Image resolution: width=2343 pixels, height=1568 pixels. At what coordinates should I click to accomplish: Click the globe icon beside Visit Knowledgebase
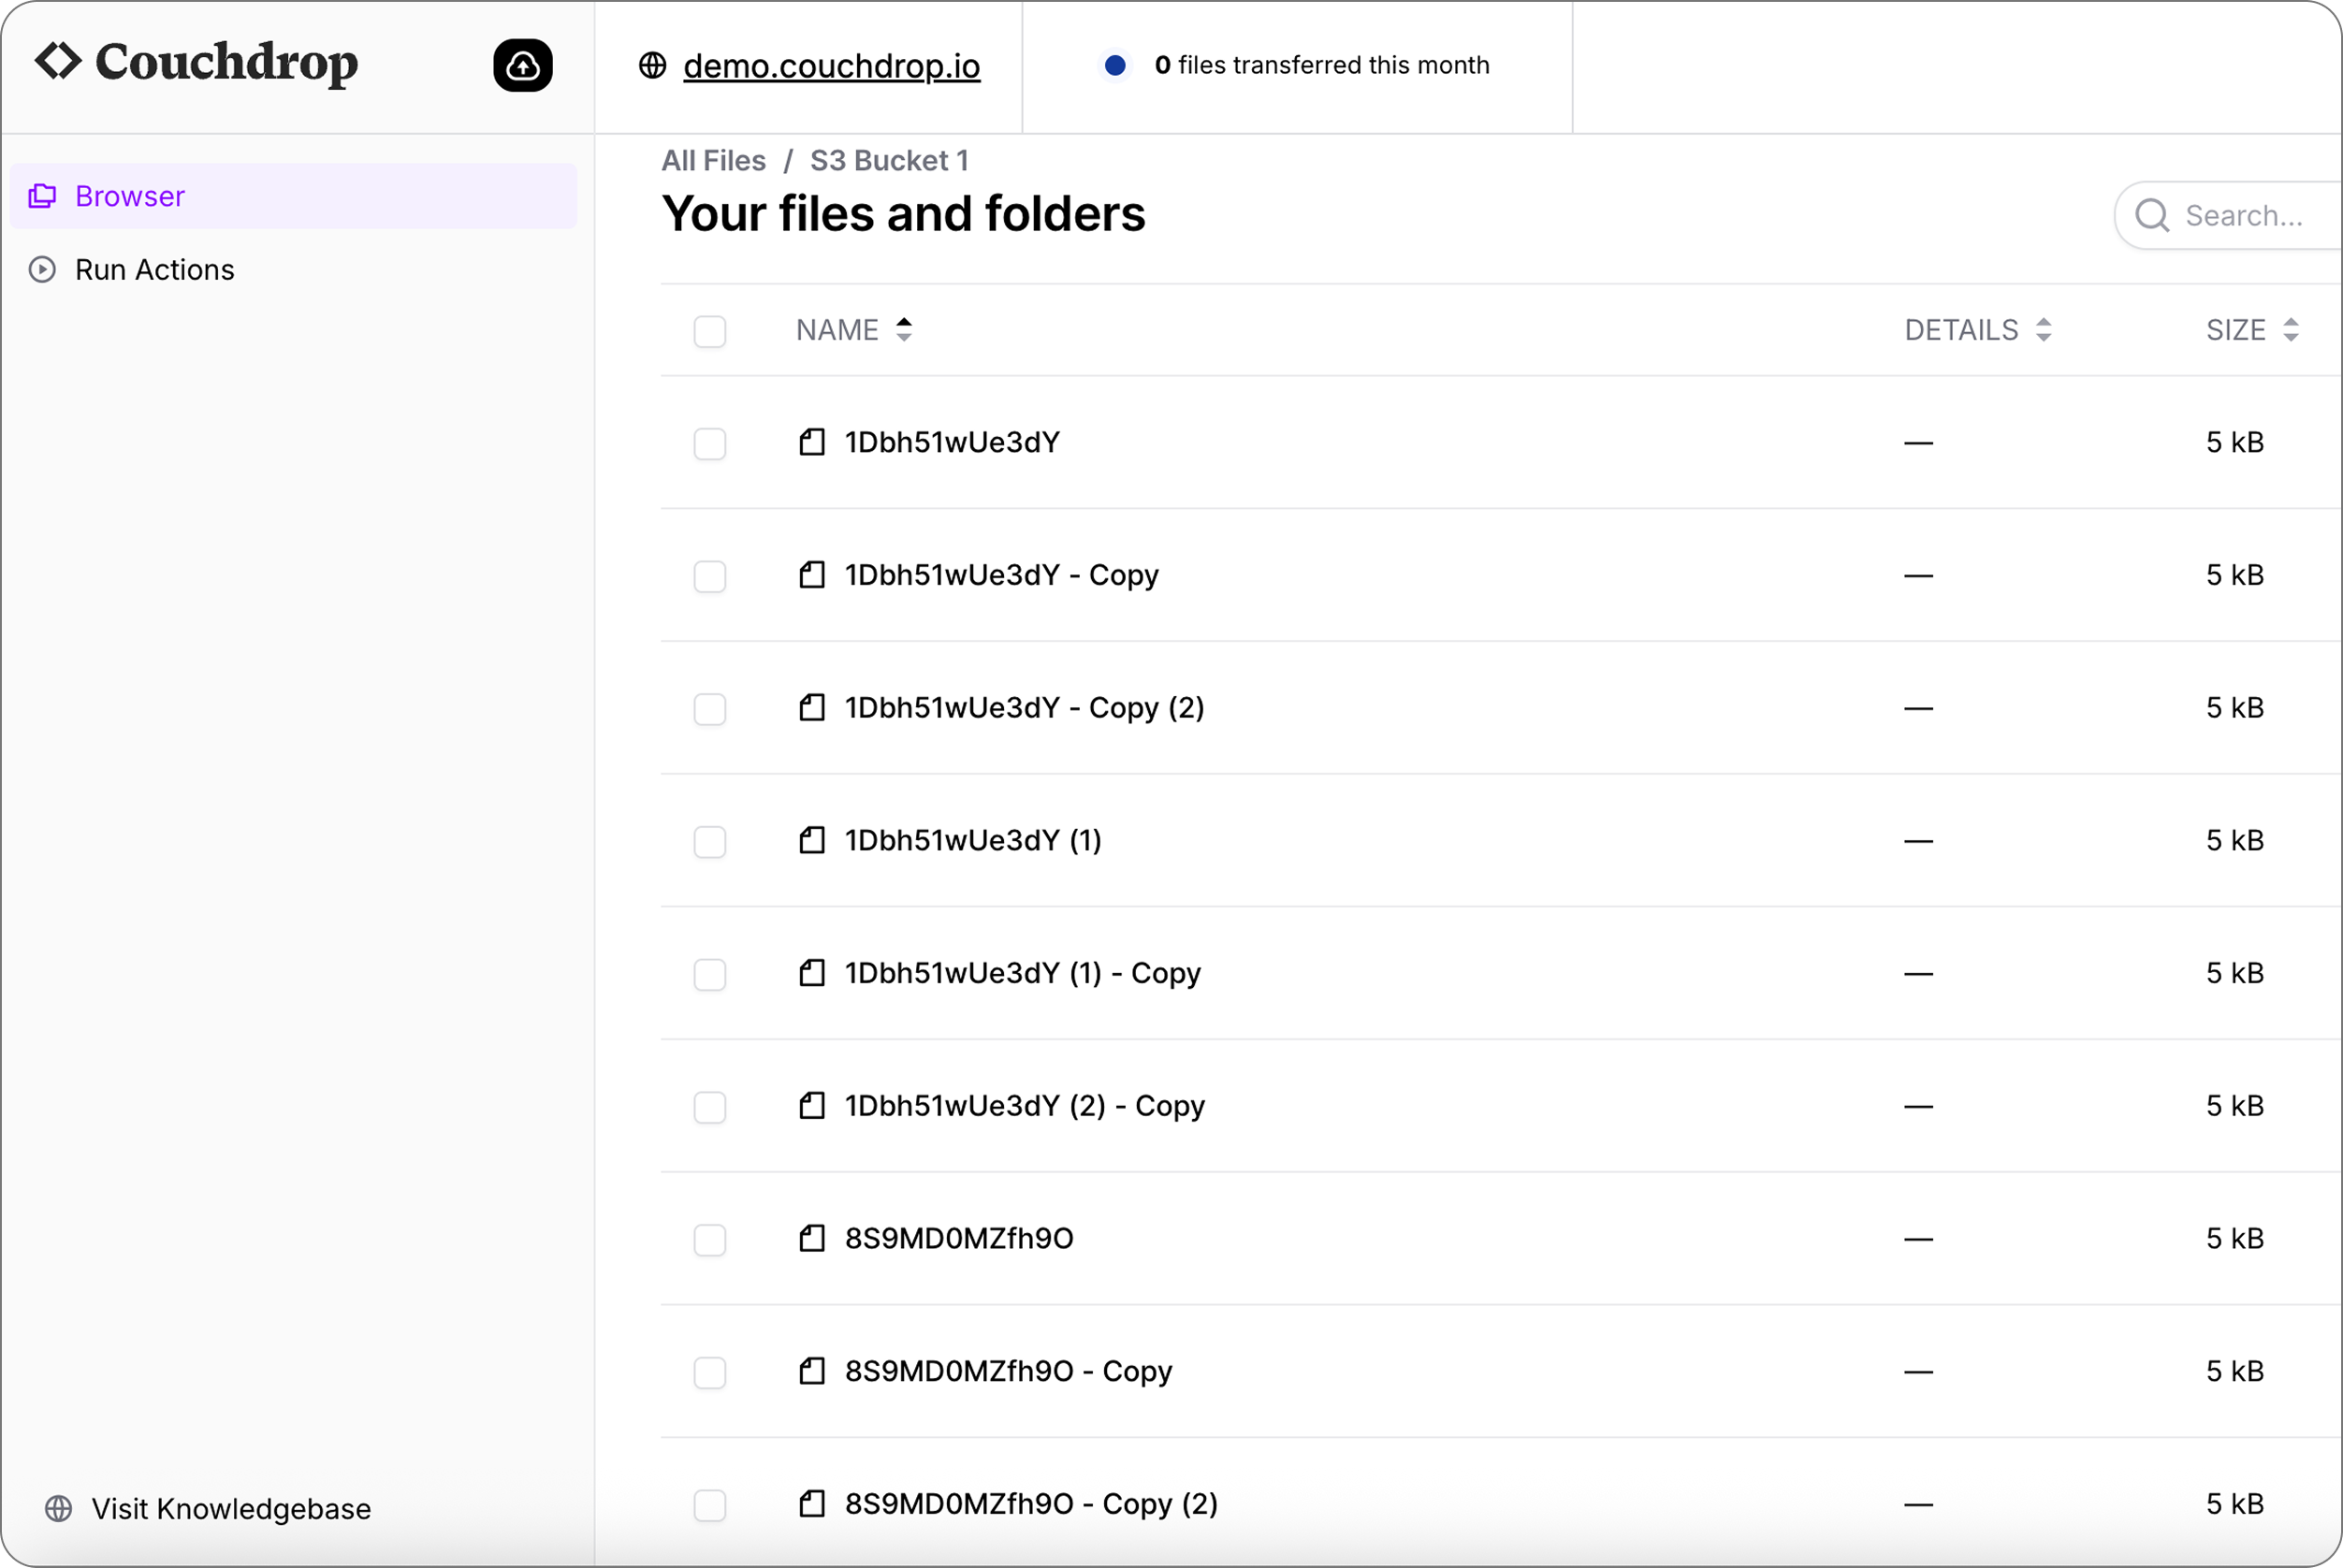click(59, 1508)
